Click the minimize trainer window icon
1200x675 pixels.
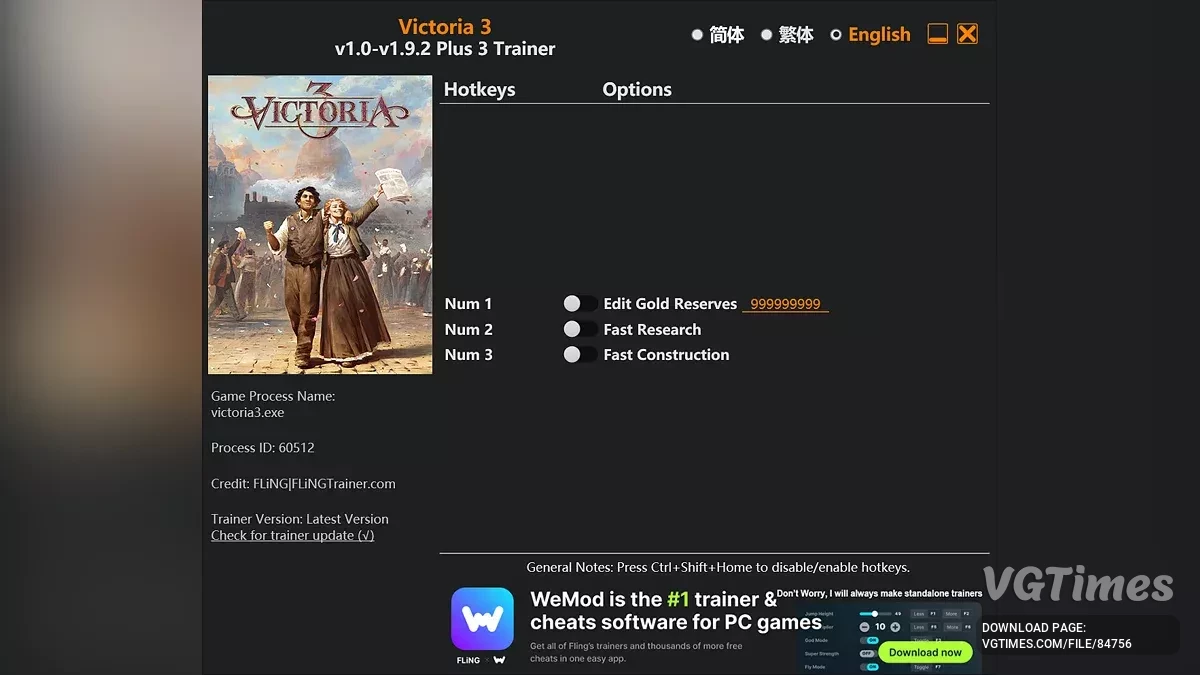pyautogui.click(x=937, y=34)
